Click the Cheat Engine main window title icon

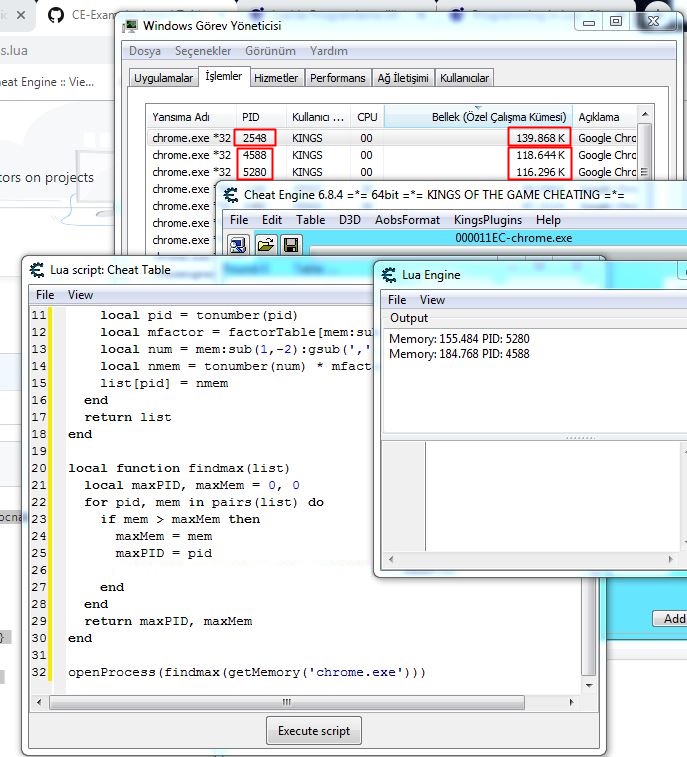229,194
